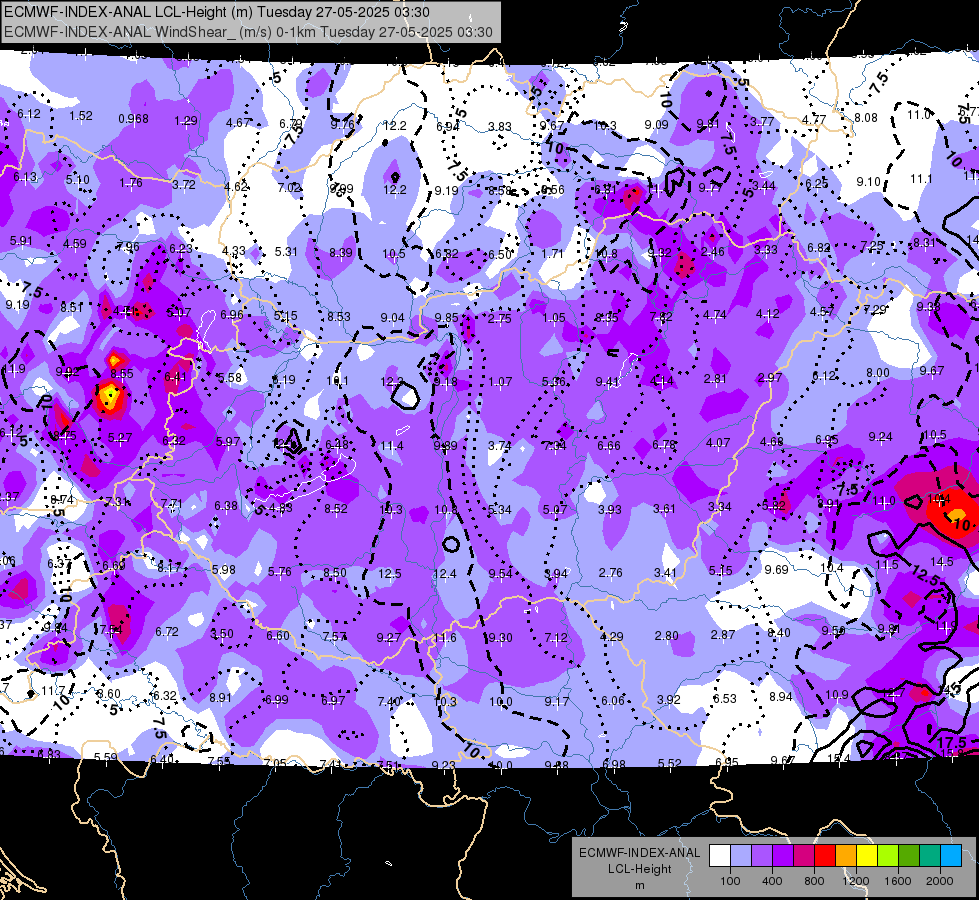979x900 pixels.
Task: Select the grid value 2.87
Action: coord(722,635)
